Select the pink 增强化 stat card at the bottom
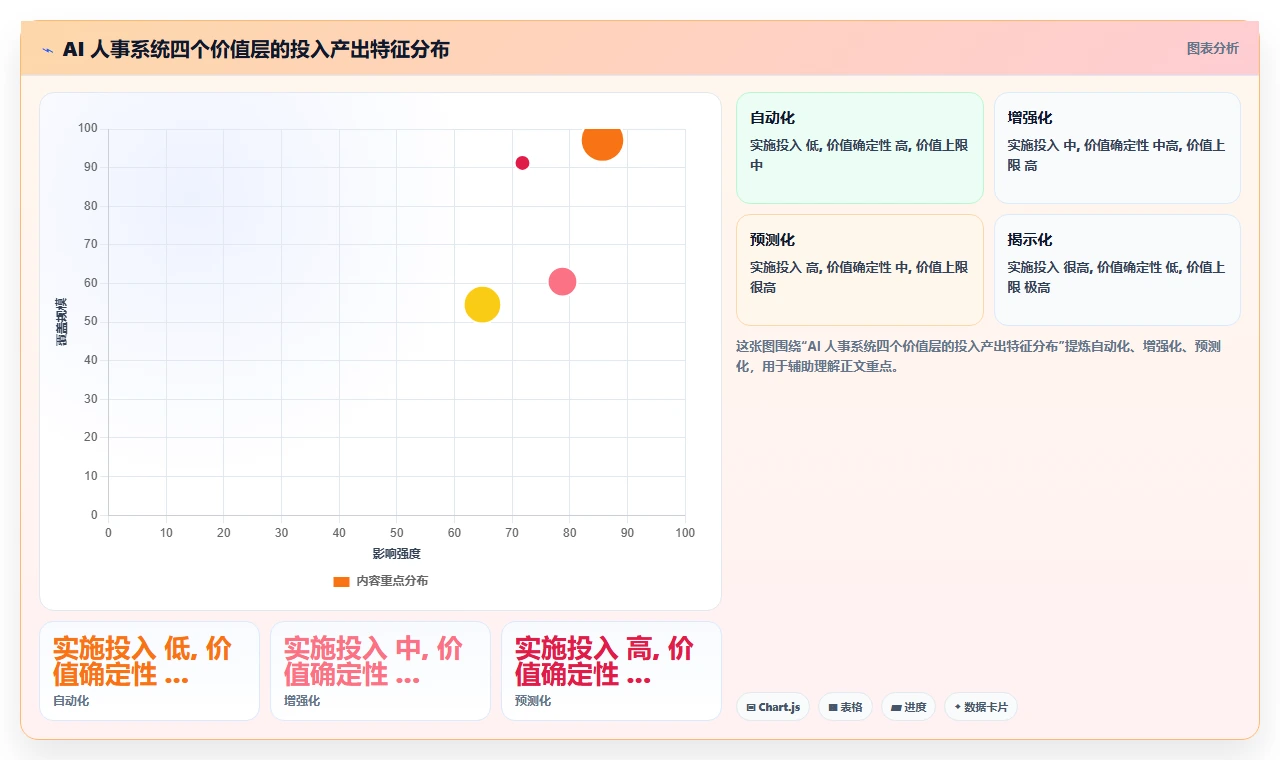Image resolution: width=1280 pixels, height=760 pixels. click(x=380, y=671)
